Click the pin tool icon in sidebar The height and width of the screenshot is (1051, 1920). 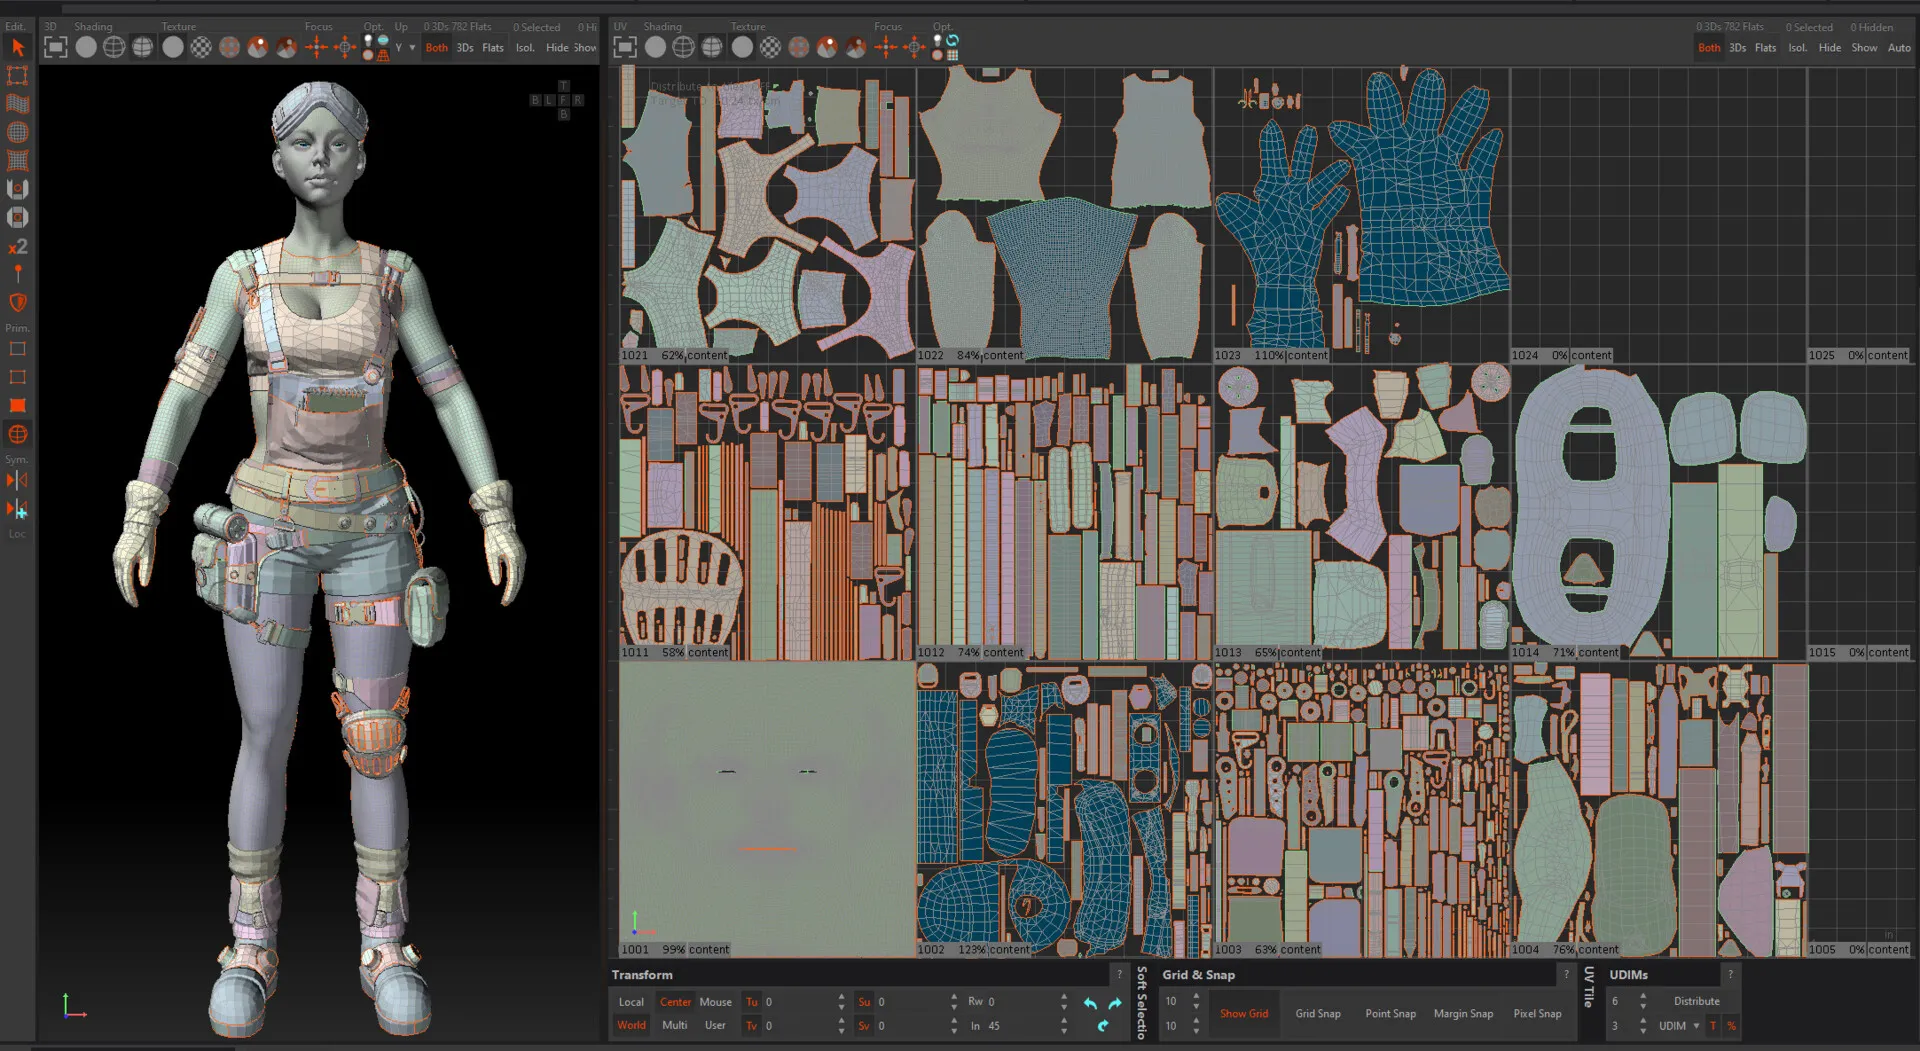17,273
